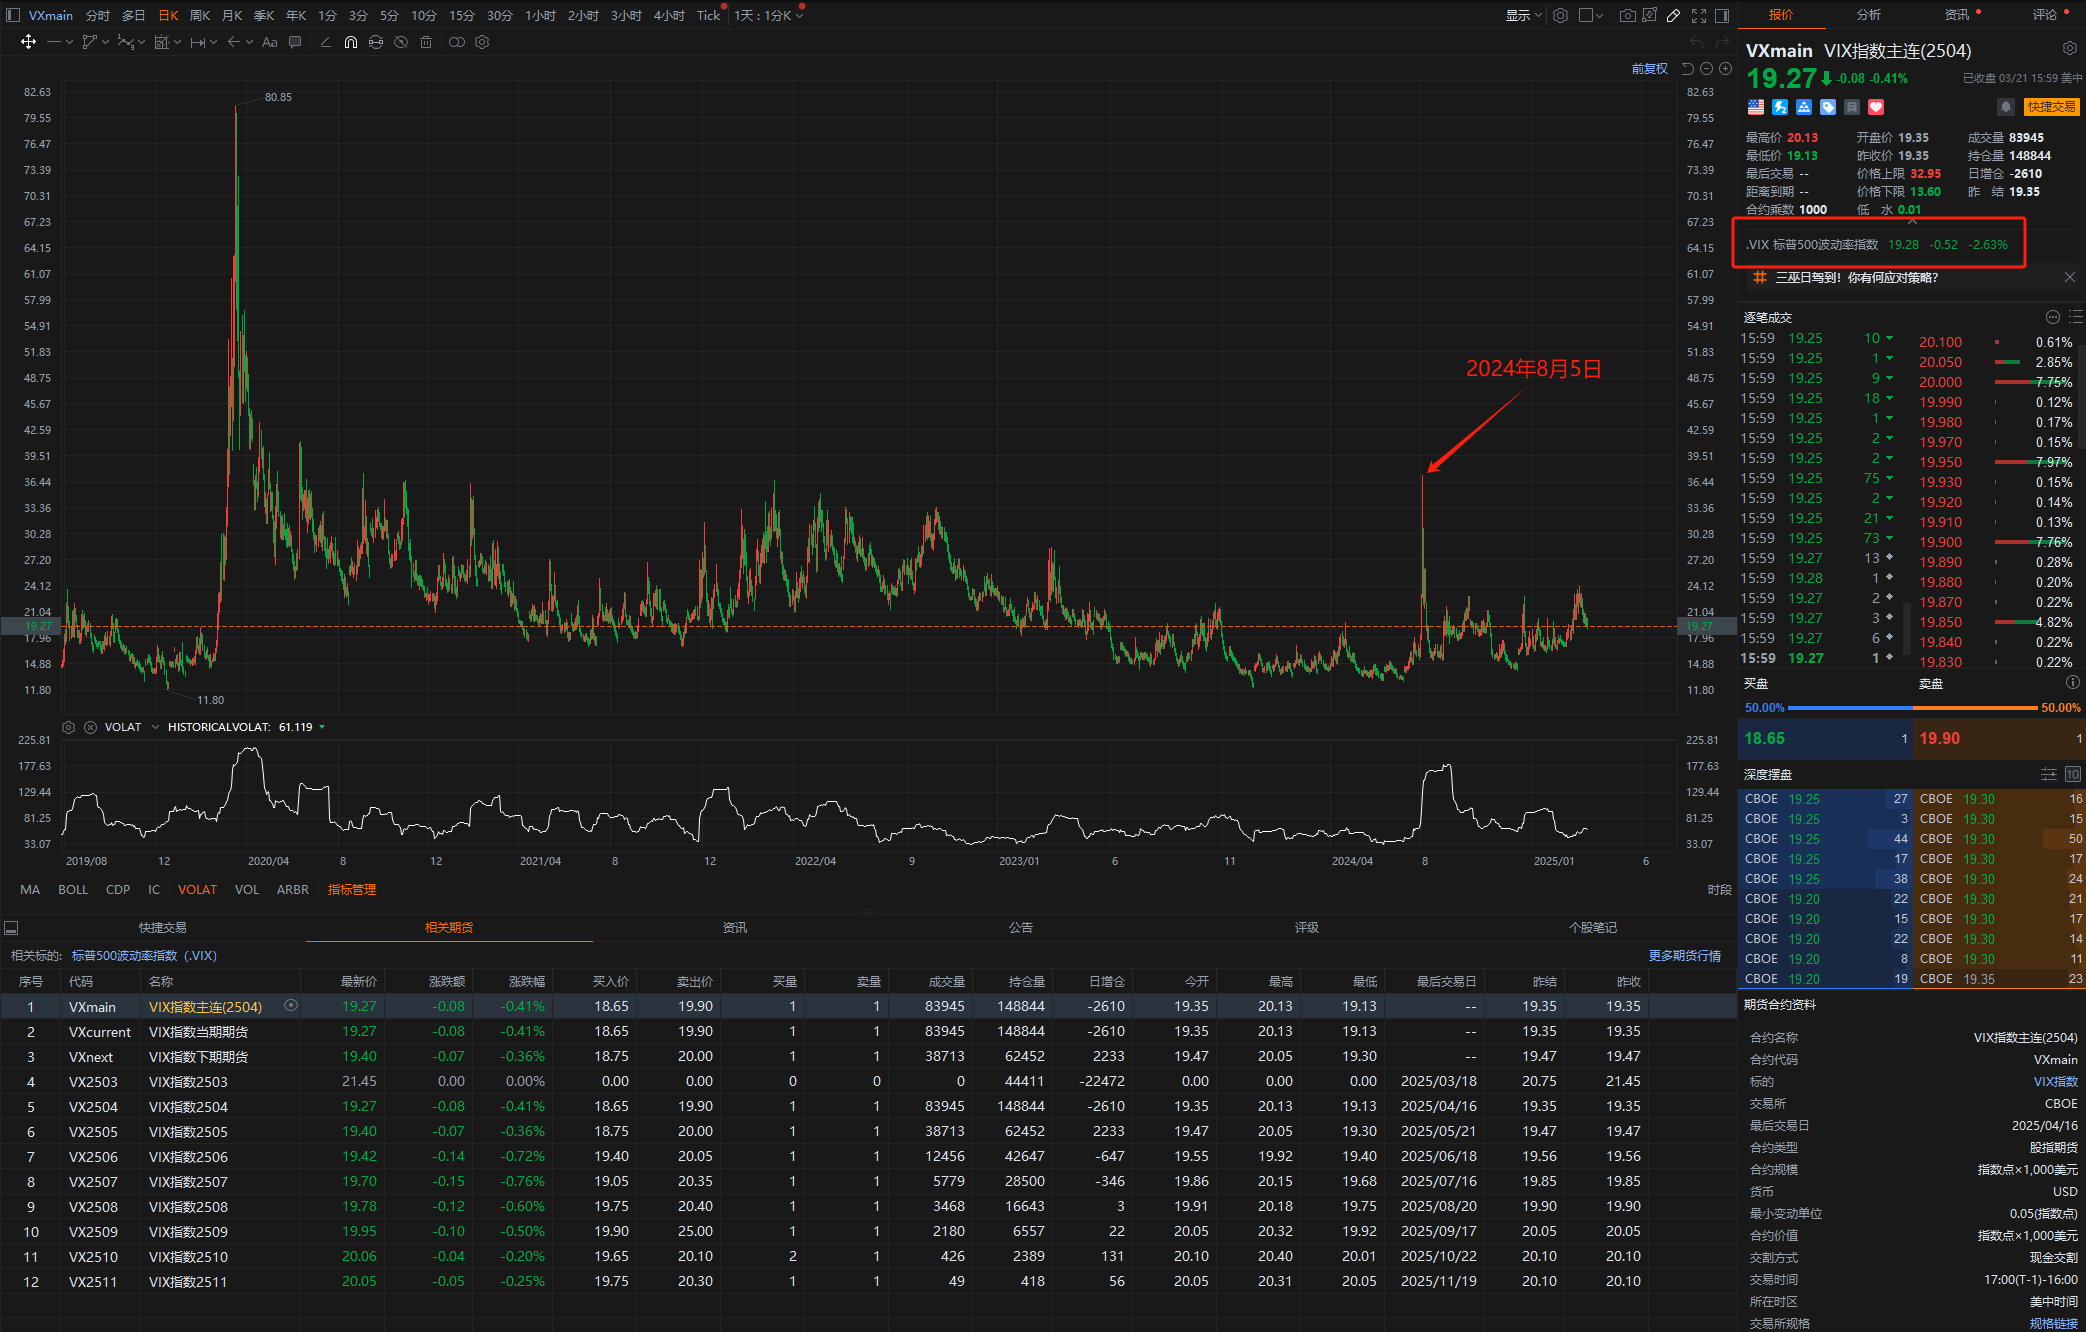The width and height of the screenshot is (2086, 1332).
Task: Click the fullscreen chart icon
Action: pyautogui.click(x=1699, y=15)
